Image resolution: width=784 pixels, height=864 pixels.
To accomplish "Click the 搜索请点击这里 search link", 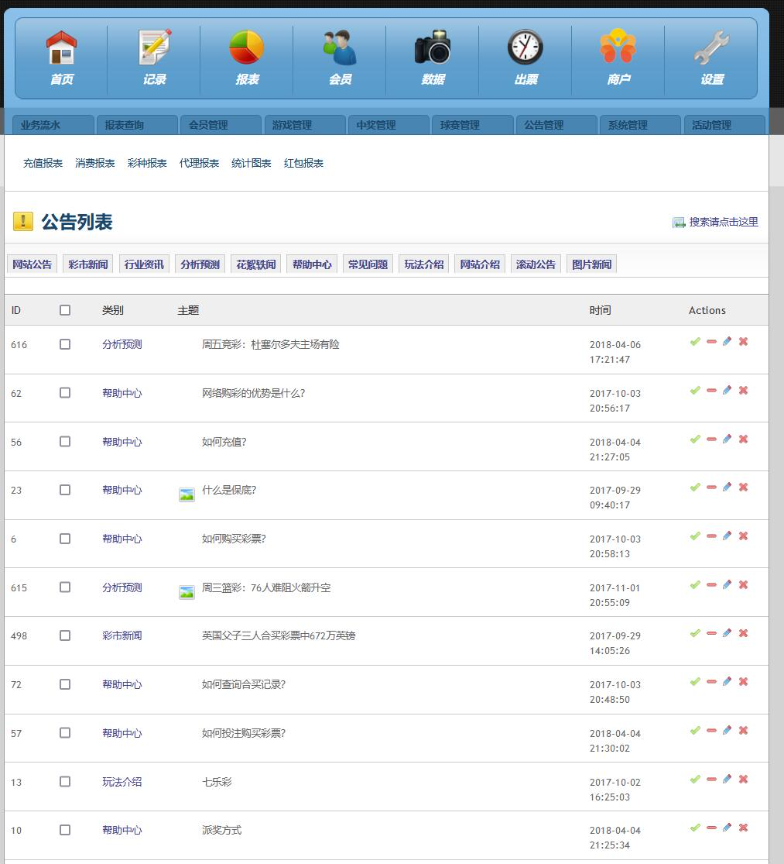I will point(723,222).
